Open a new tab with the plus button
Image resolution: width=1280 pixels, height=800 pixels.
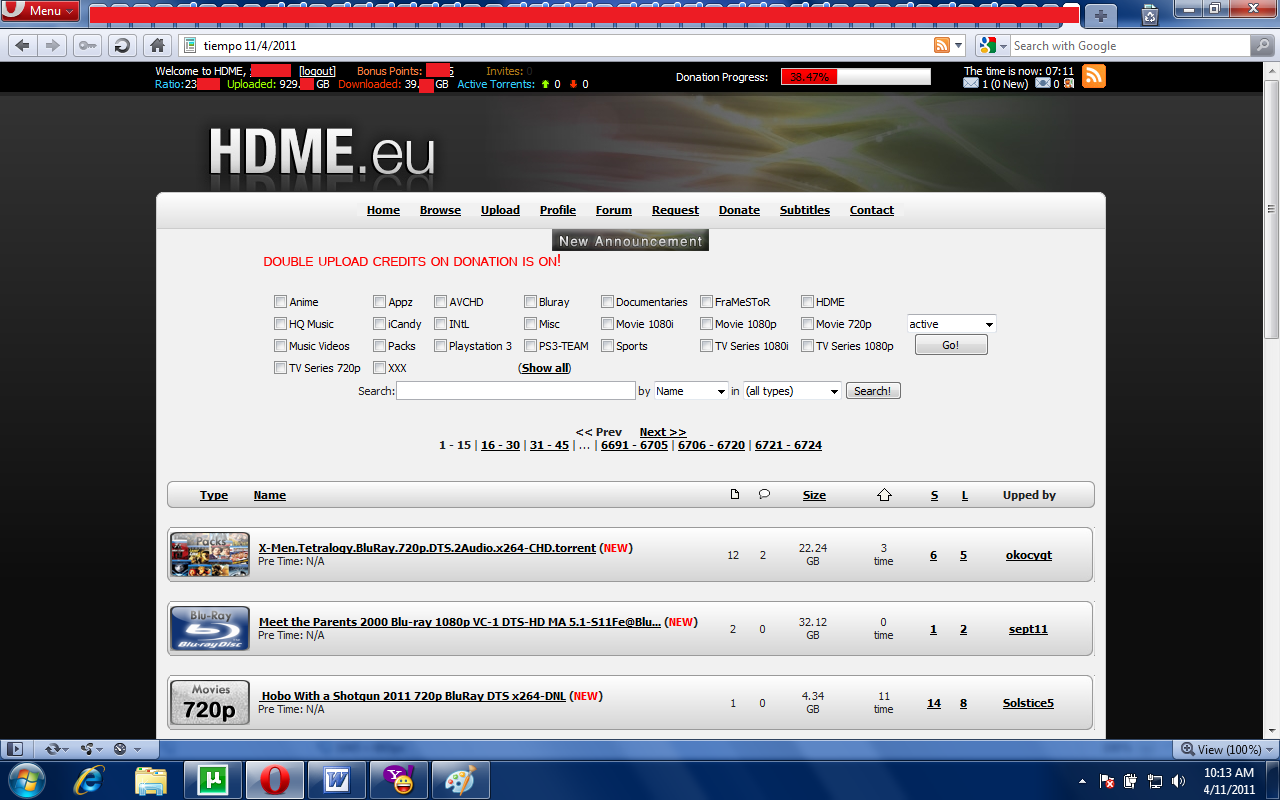pos(1101,15)
